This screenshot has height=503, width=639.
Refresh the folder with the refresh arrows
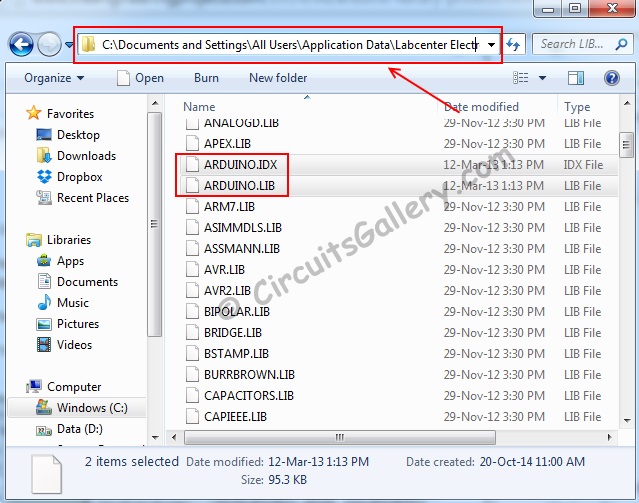(x=513, y=44)
